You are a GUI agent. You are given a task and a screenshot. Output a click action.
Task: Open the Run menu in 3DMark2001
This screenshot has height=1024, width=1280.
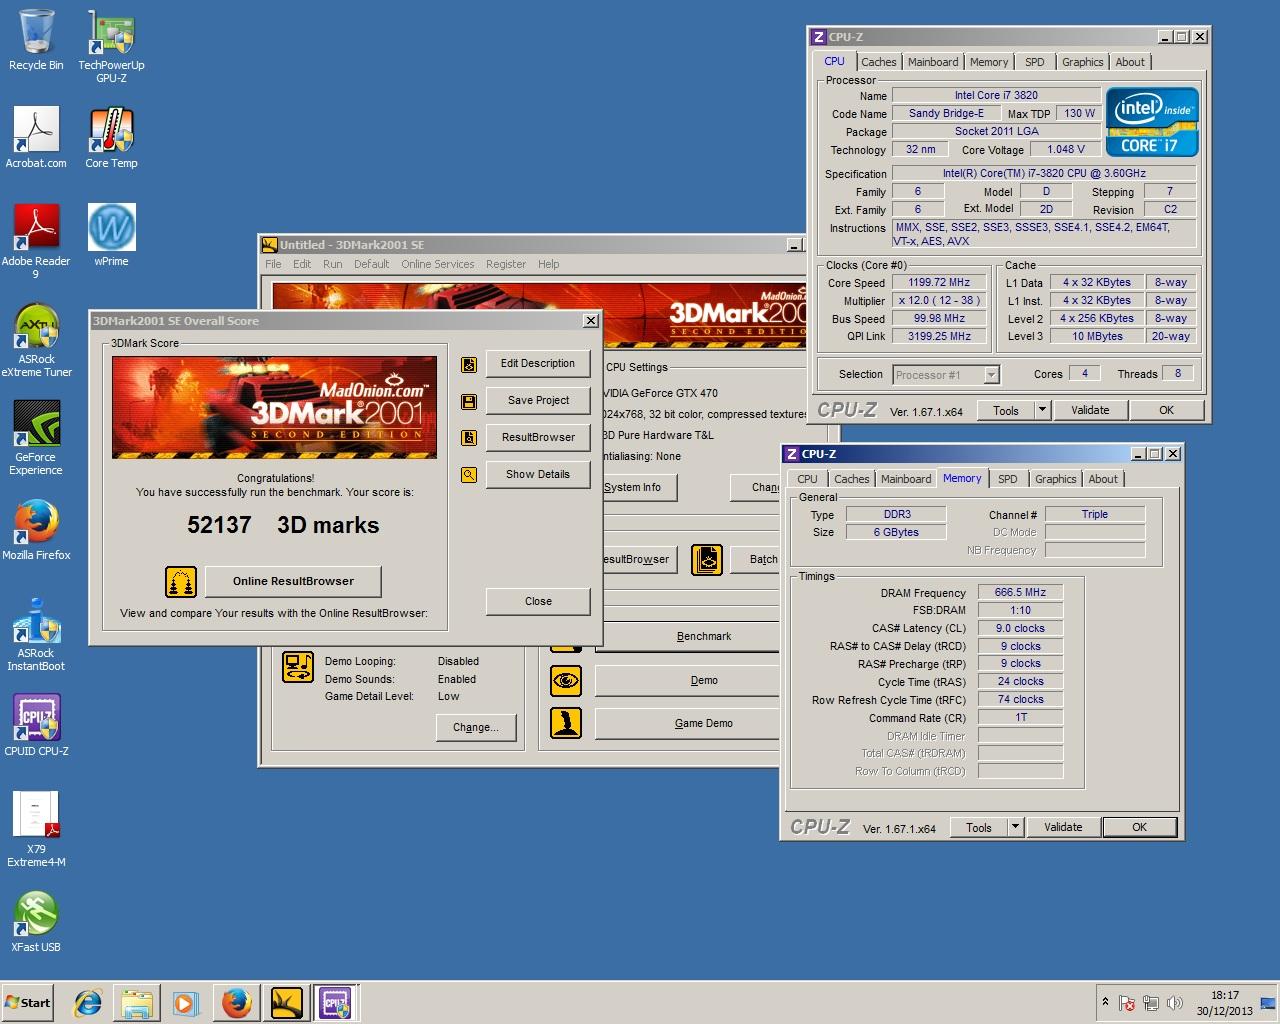[332, 264]
